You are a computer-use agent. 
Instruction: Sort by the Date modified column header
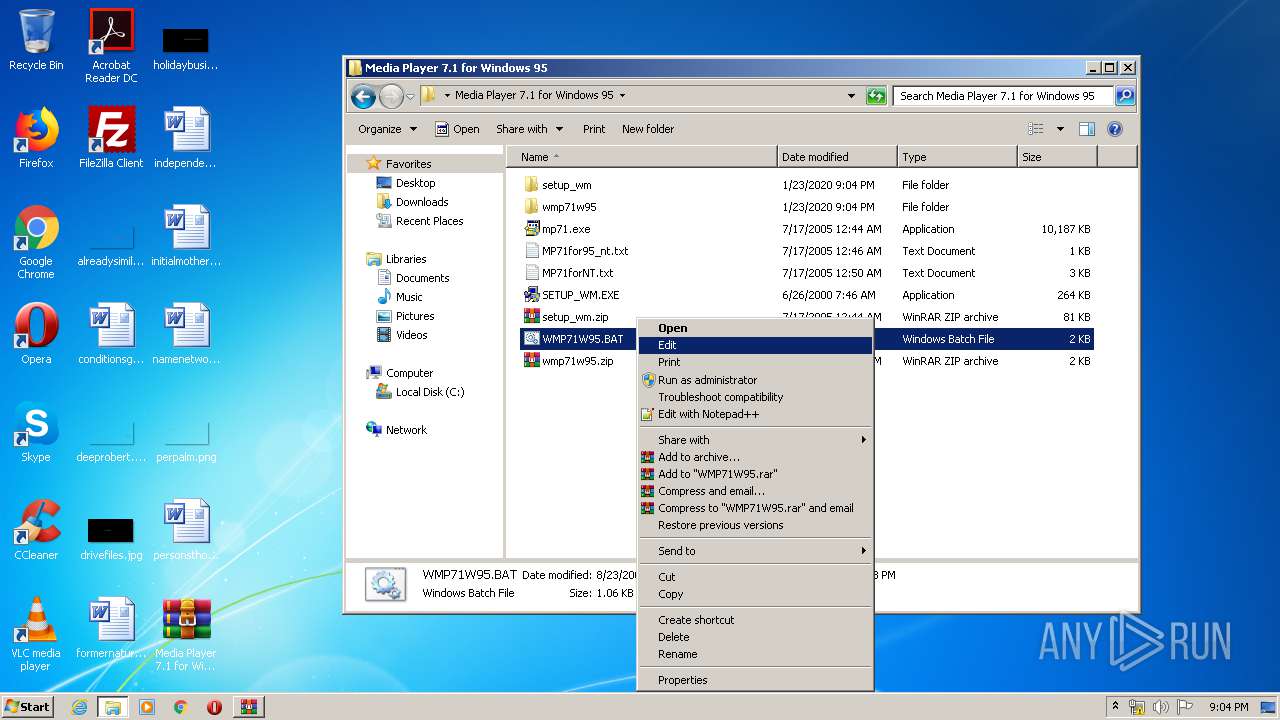click(x=836, y=157)
